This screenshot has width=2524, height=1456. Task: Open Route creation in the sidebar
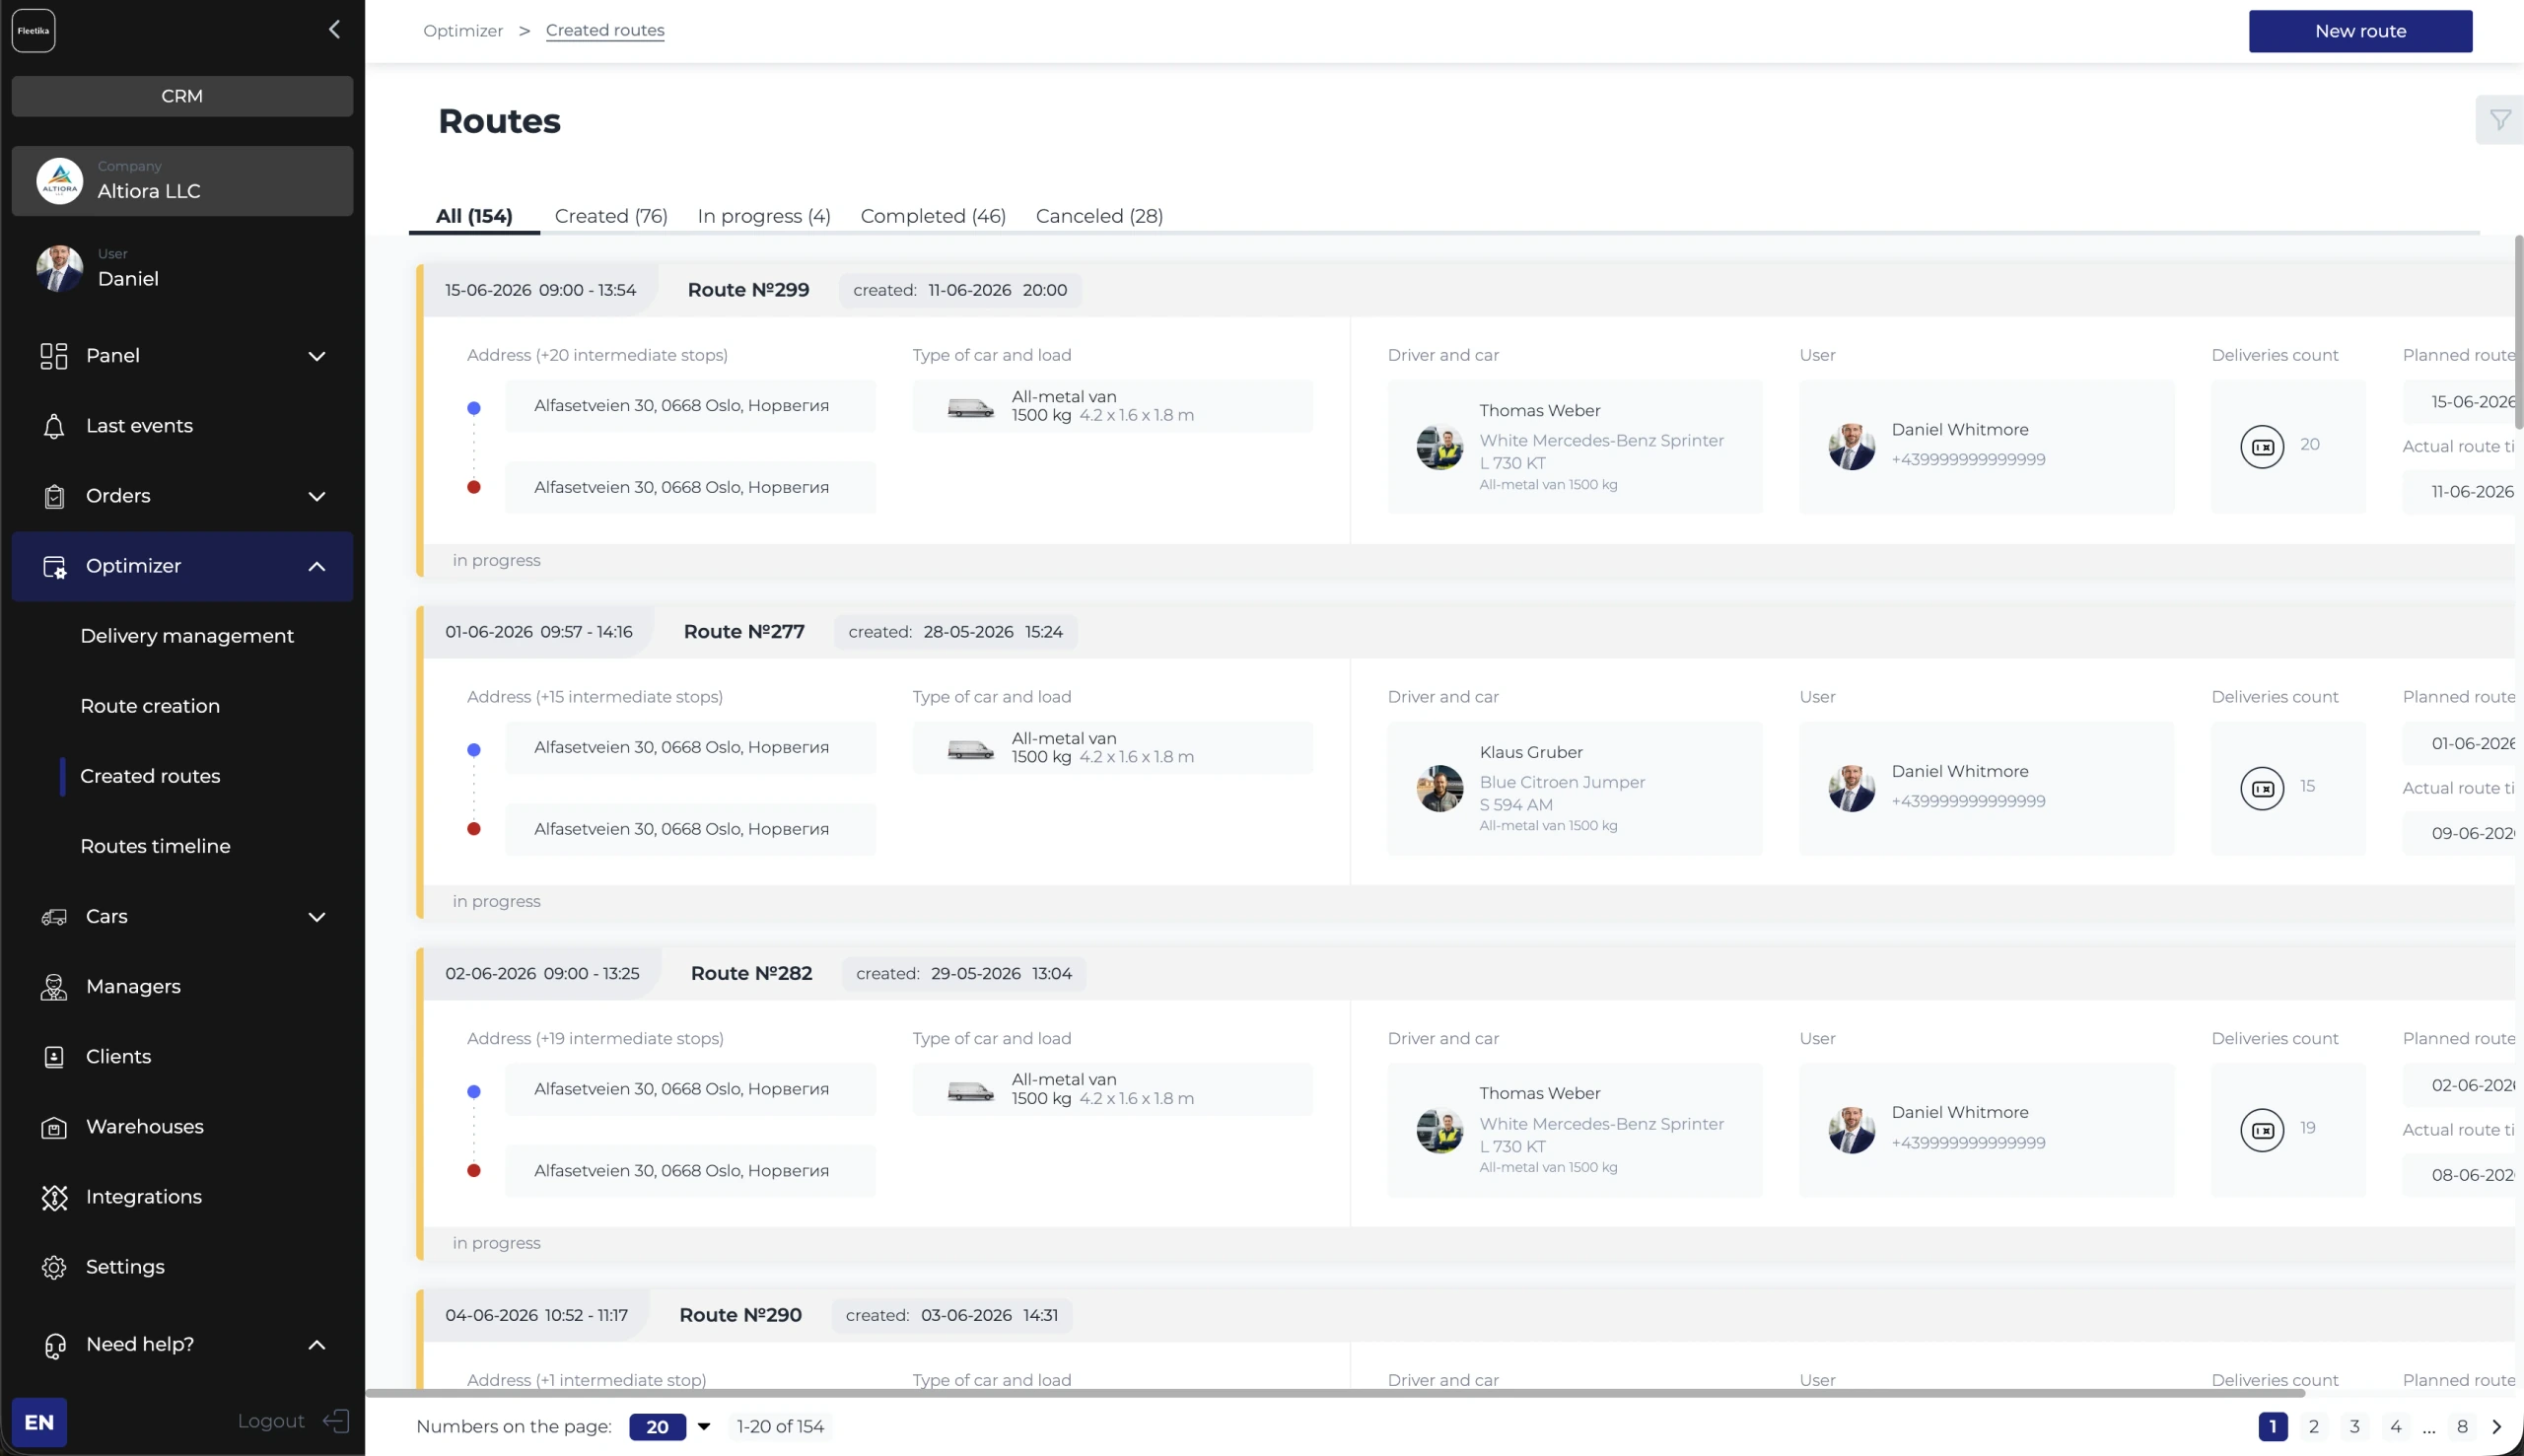point(150,706)
